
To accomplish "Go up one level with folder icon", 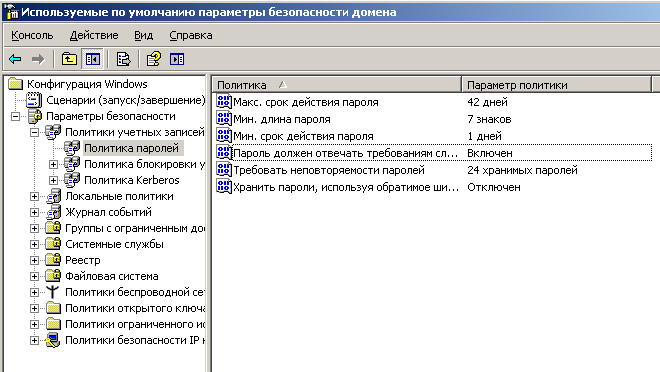I will (69, 59).
